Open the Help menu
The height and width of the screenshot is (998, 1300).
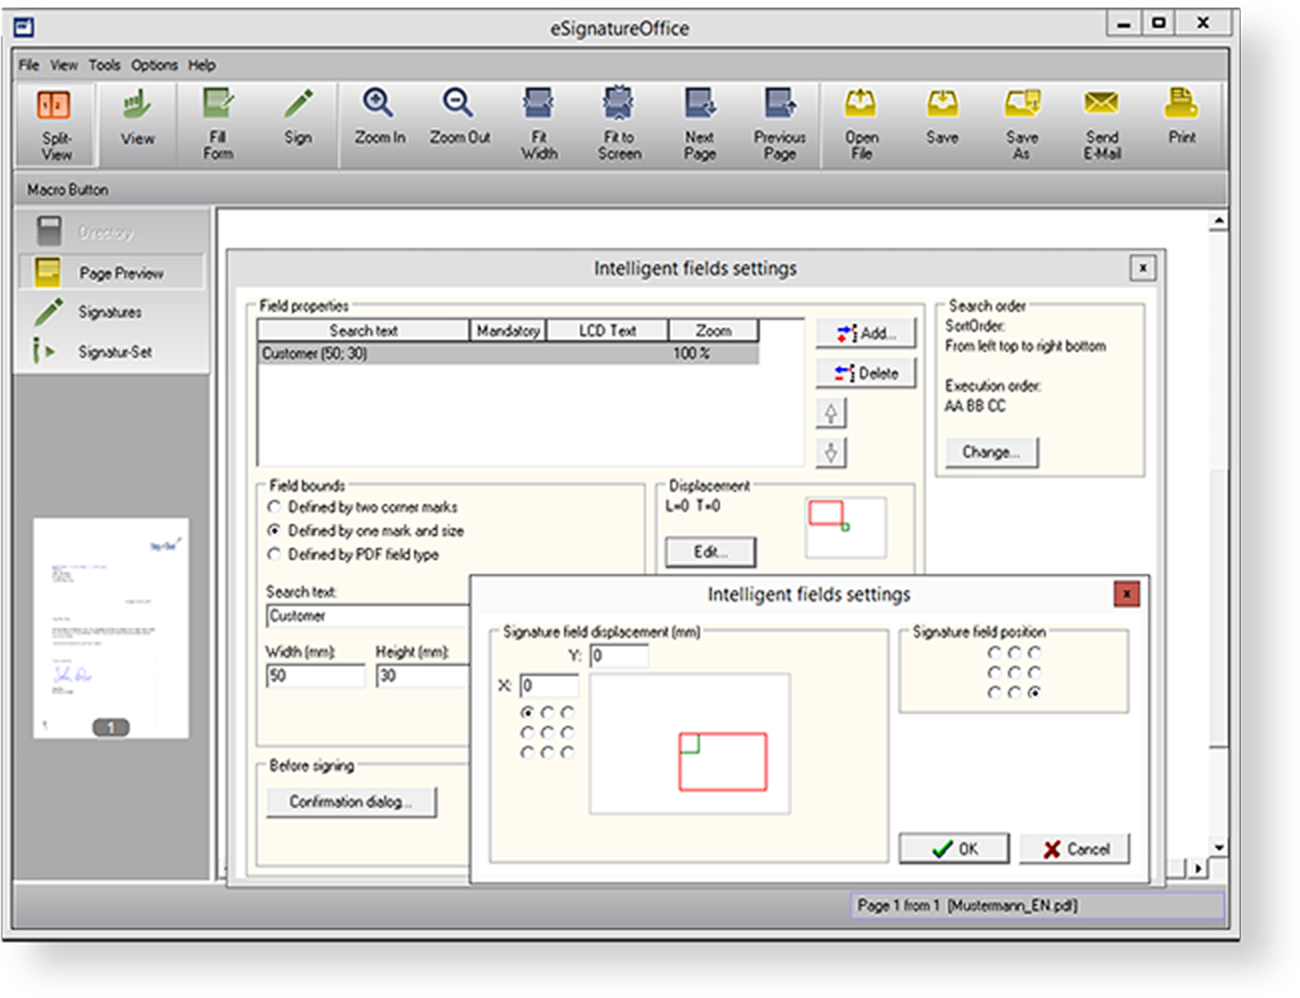pyautogui.click(x=202, y=65)
